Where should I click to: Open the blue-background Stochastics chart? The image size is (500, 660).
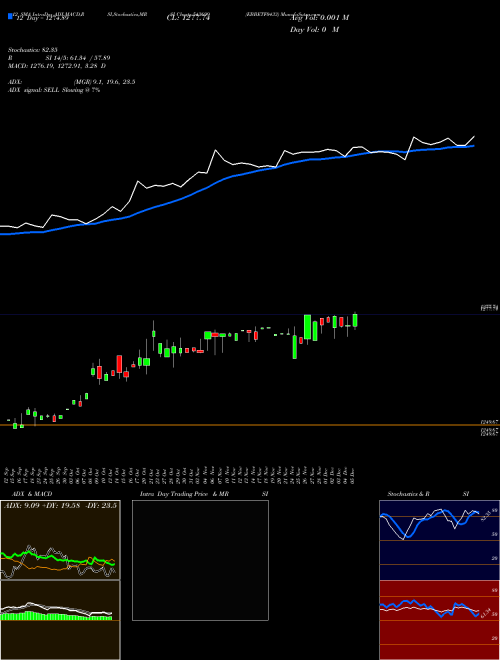[x=439, y=540]
